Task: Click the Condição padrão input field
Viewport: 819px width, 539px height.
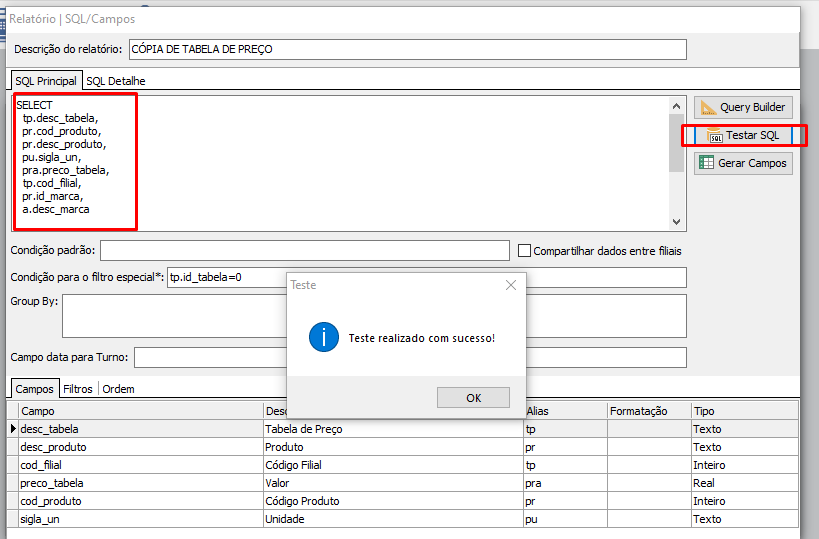Action: coord(305,250)
